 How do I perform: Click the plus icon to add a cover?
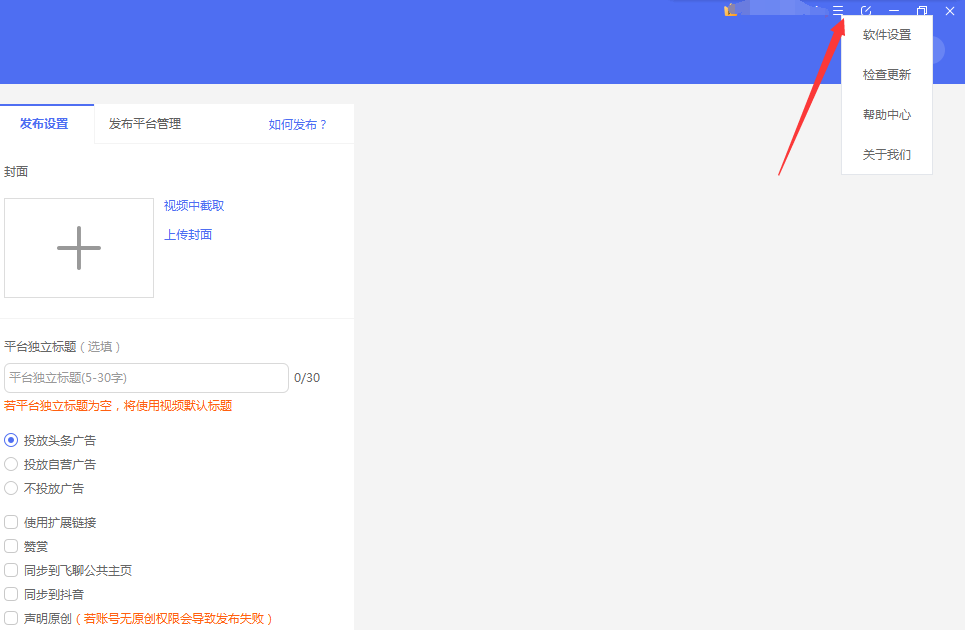79,248
